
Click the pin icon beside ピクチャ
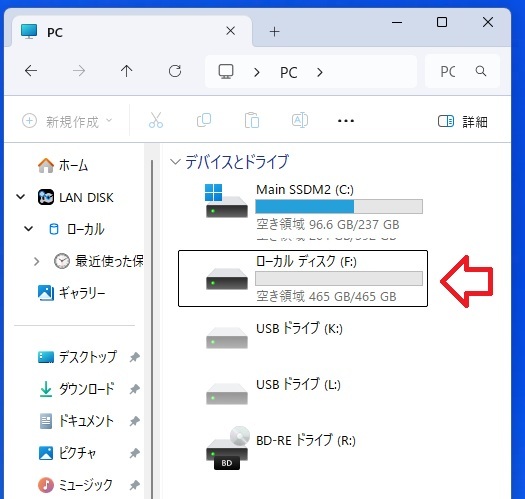(135, 453)
